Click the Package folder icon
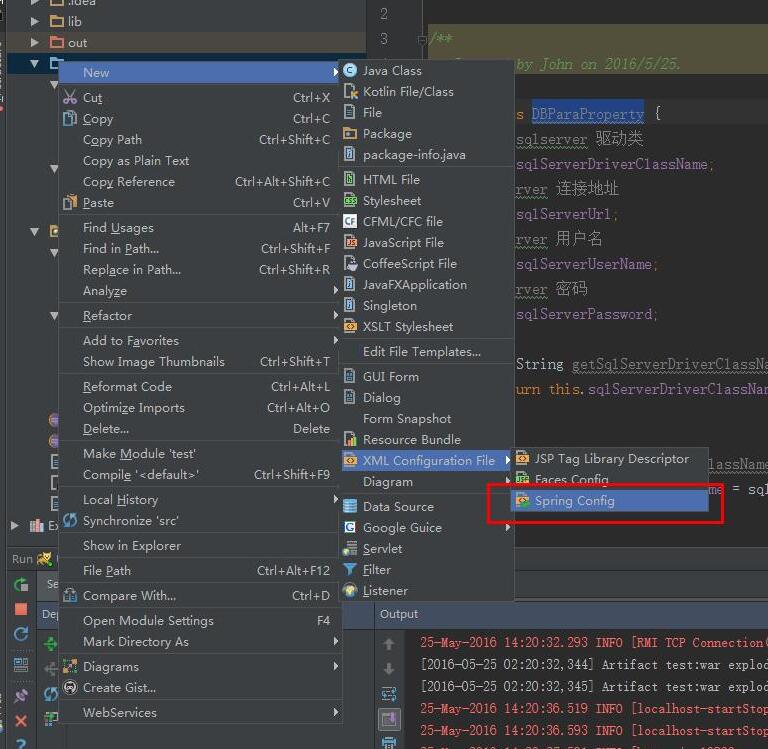Image resolution: width=768 pixels, height=749 pixels. pos(350,133)
